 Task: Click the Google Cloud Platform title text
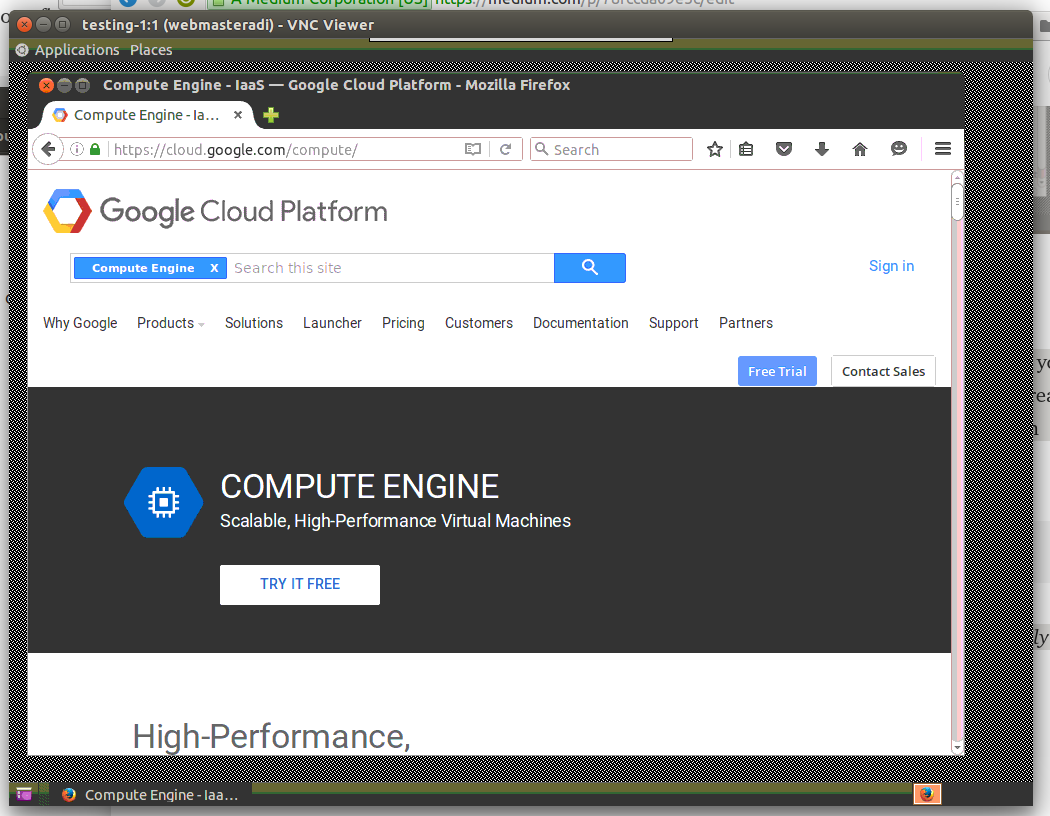(244, 212)
